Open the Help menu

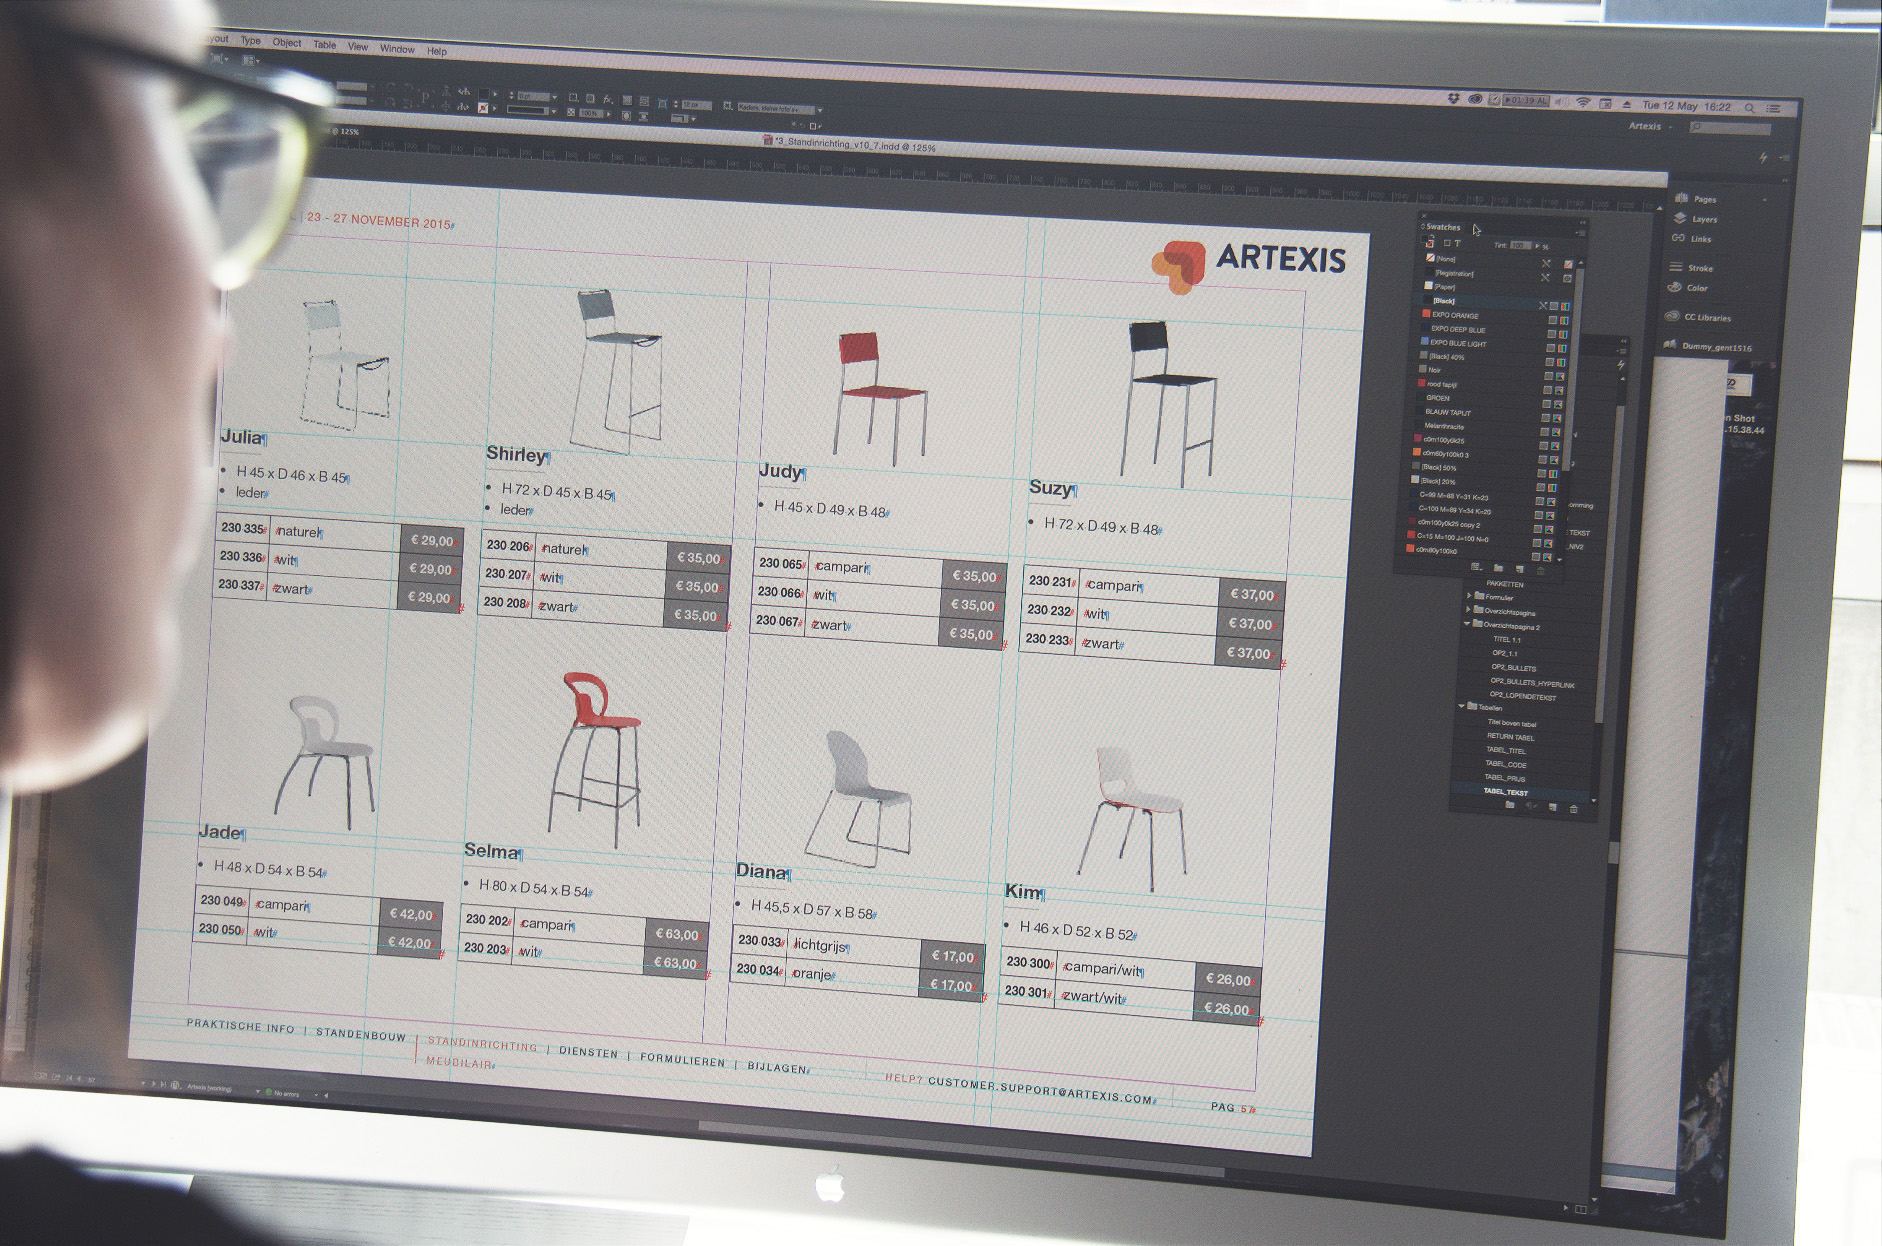tap(437, 50)
